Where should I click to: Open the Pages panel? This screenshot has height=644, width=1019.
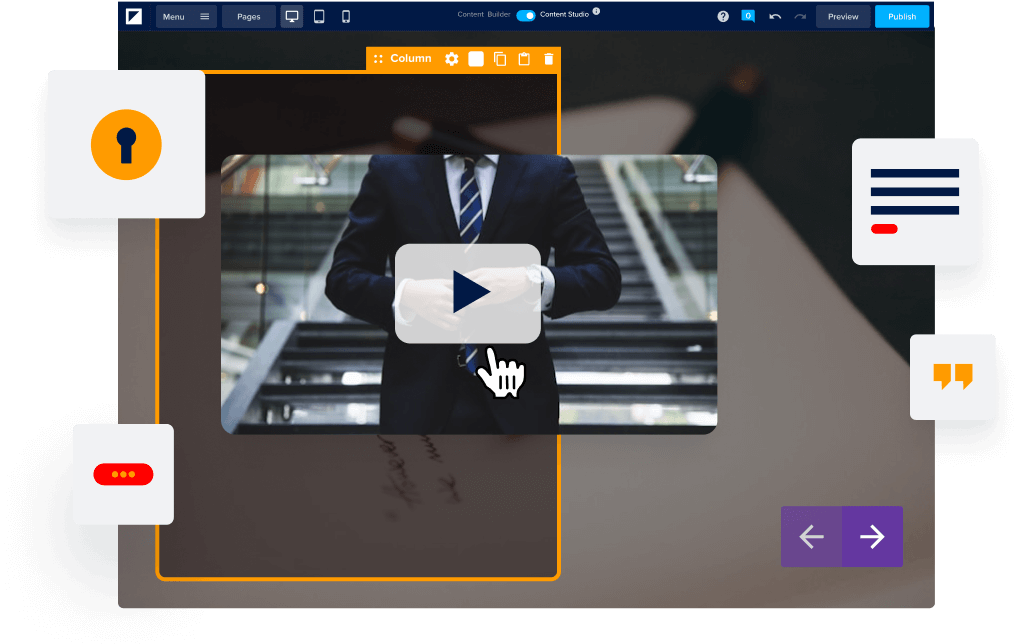pyautogui.click(x=248, y=17)
